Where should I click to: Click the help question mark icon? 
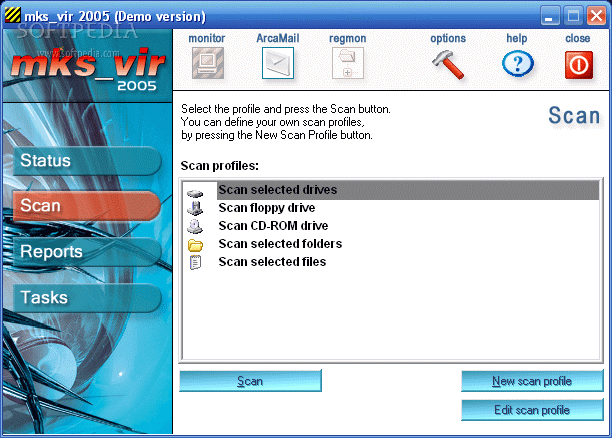(x=518, y=64)
